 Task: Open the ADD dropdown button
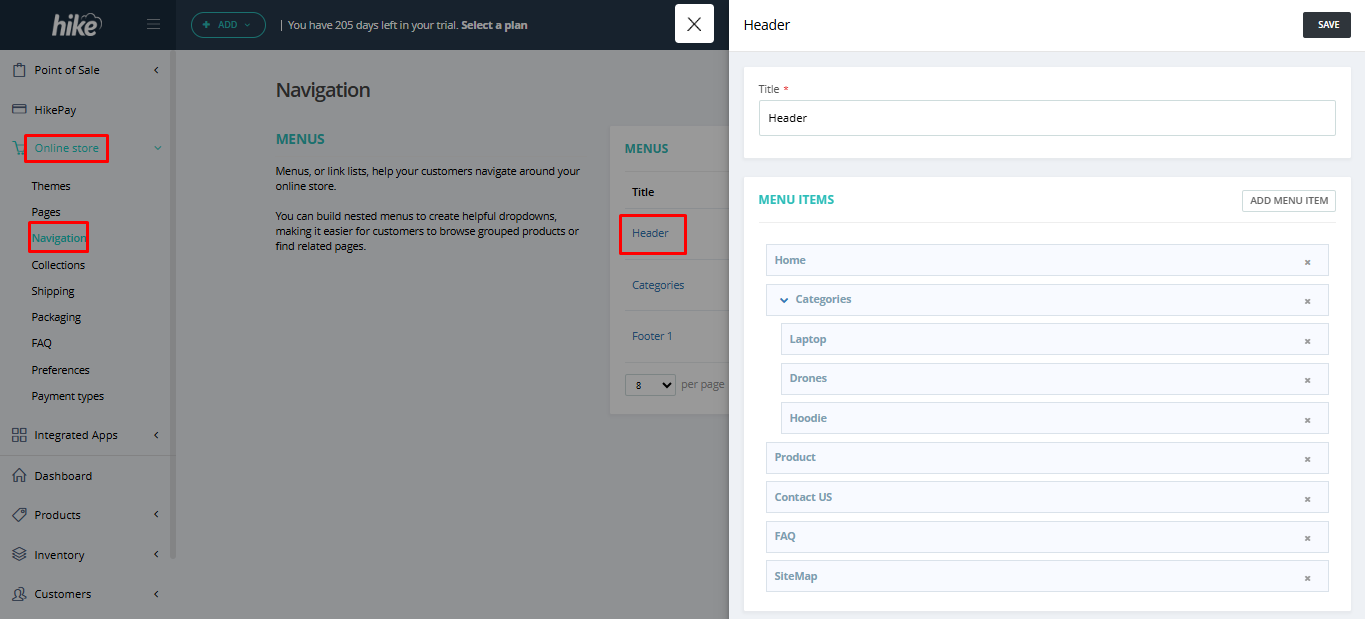tap(228, 25)
